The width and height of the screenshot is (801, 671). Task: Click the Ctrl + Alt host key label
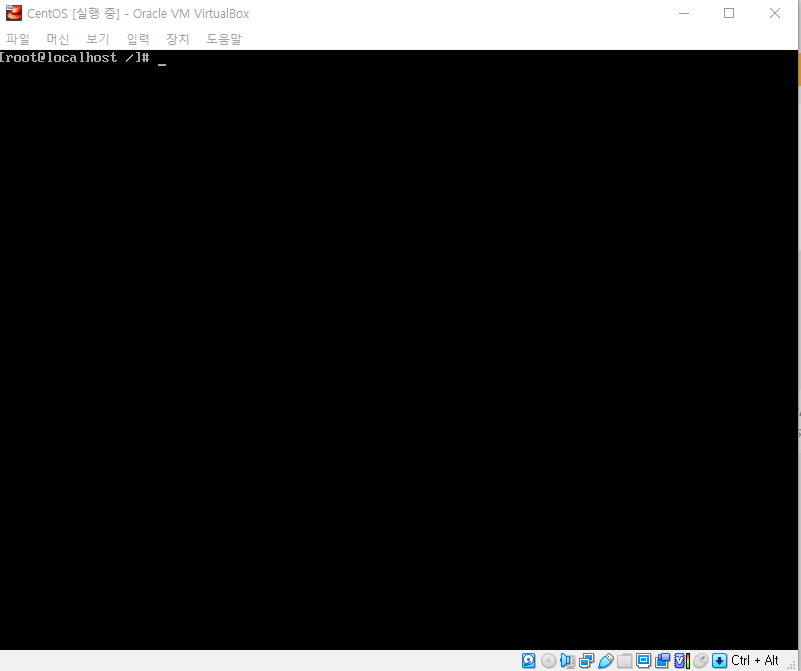point(755,660)
